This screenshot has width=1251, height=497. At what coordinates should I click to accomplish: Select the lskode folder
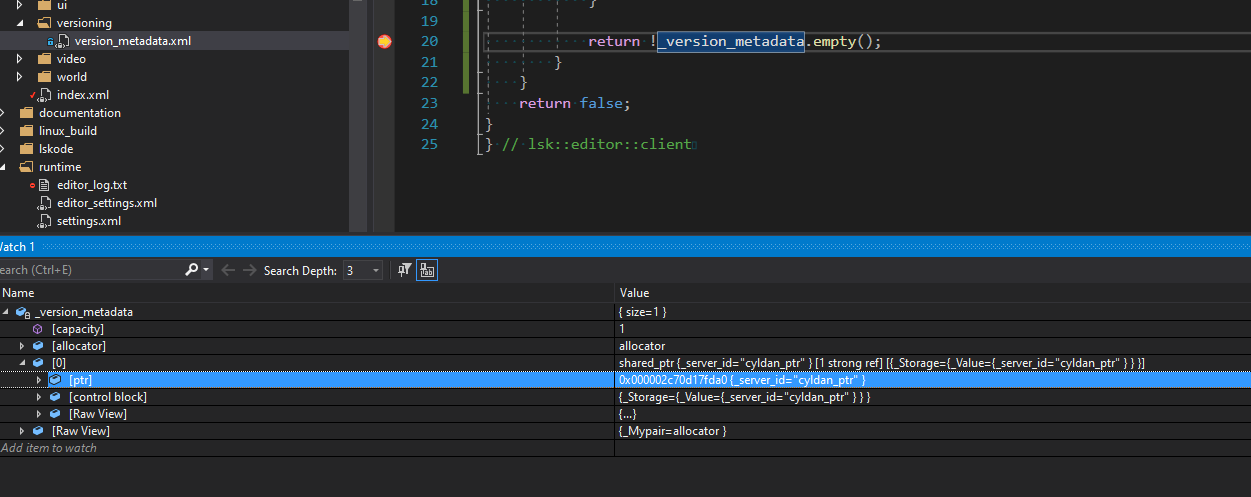point(56,149)
